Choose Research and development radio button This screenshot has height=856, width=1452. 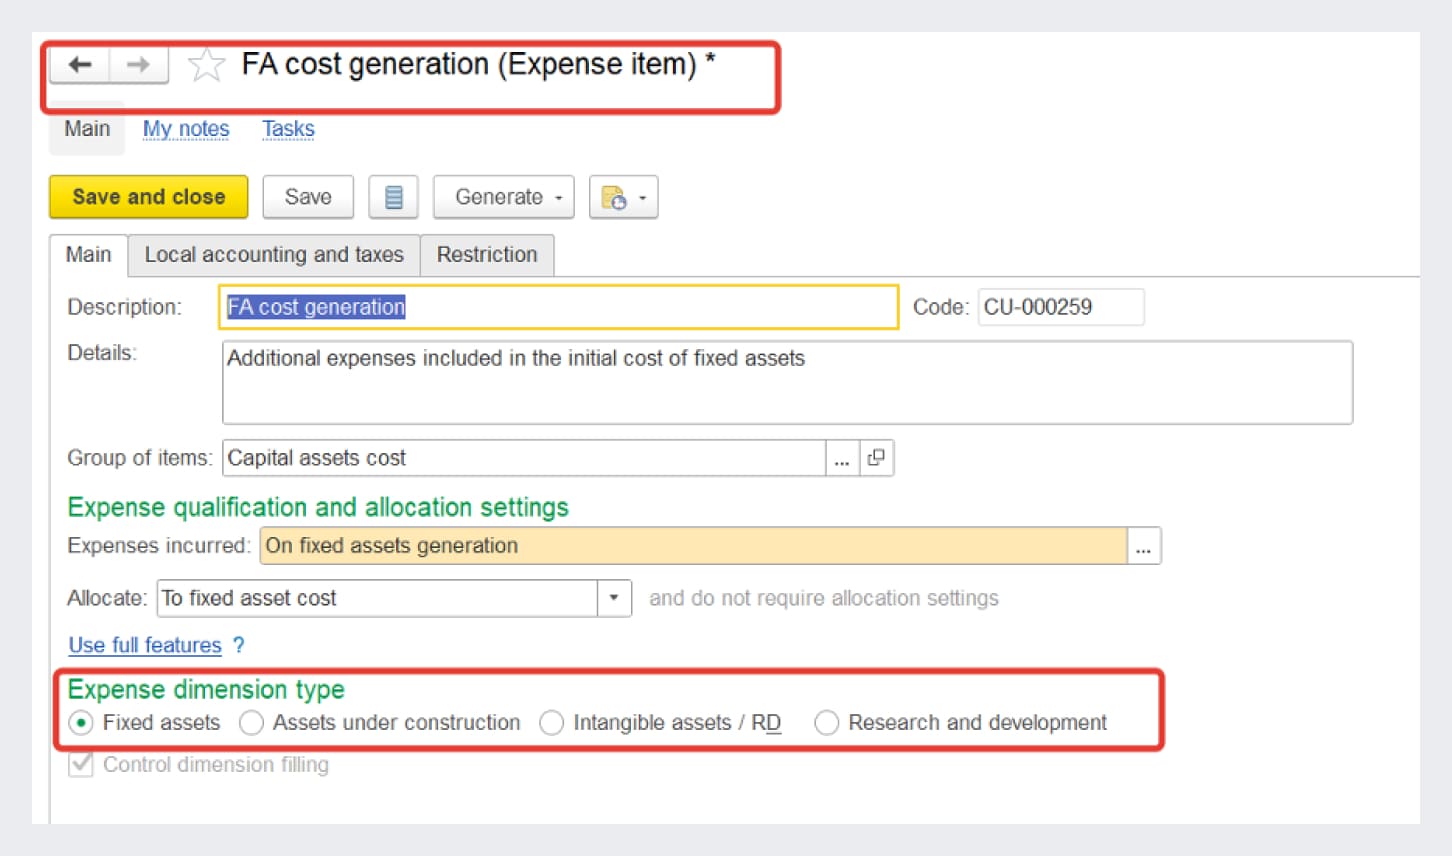[826, 723]
